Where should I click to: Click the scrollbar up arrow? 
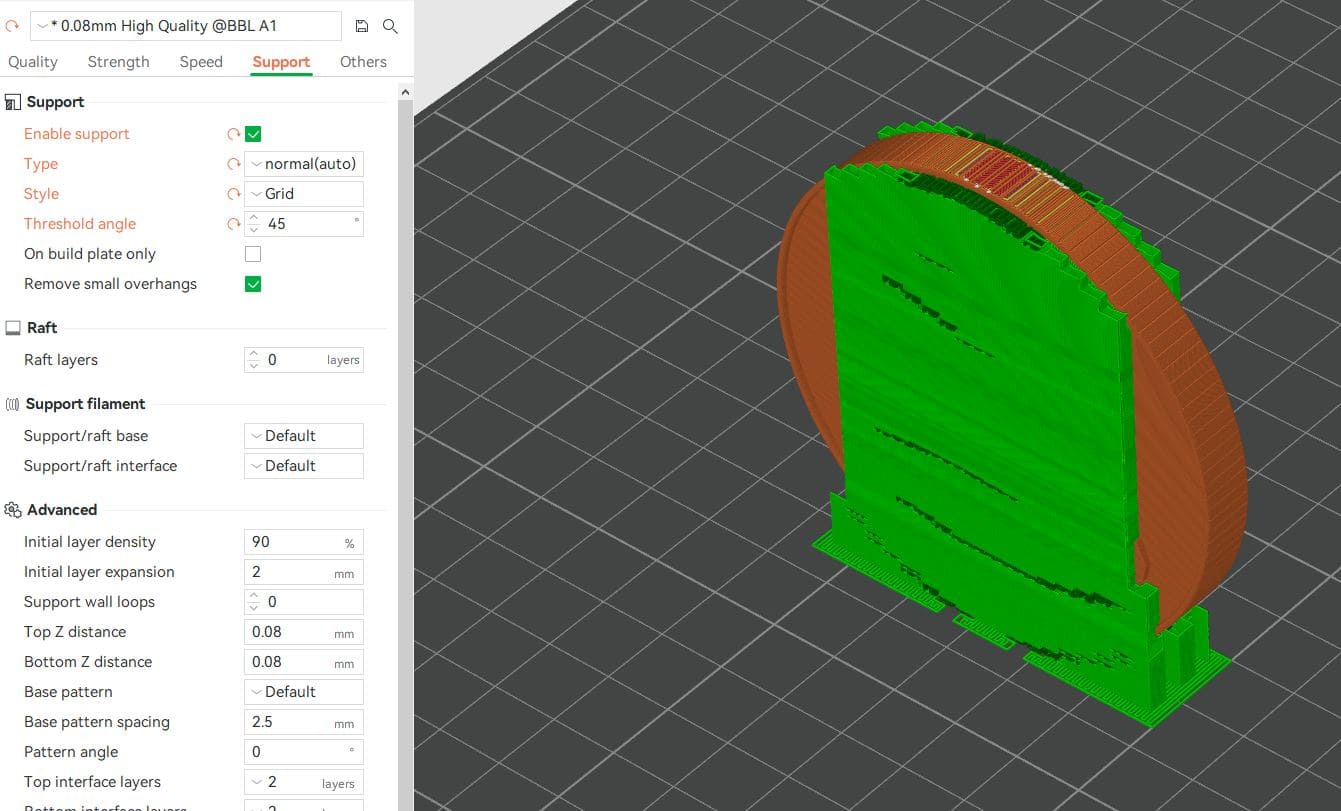pos(405,92)
